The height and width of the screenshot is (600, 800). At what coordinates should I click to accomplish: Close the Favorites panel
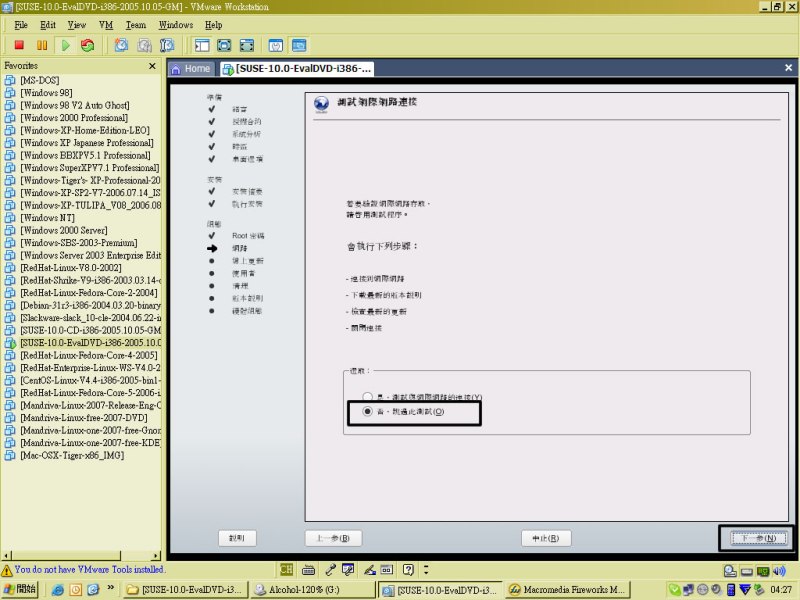tap(152, 66)
